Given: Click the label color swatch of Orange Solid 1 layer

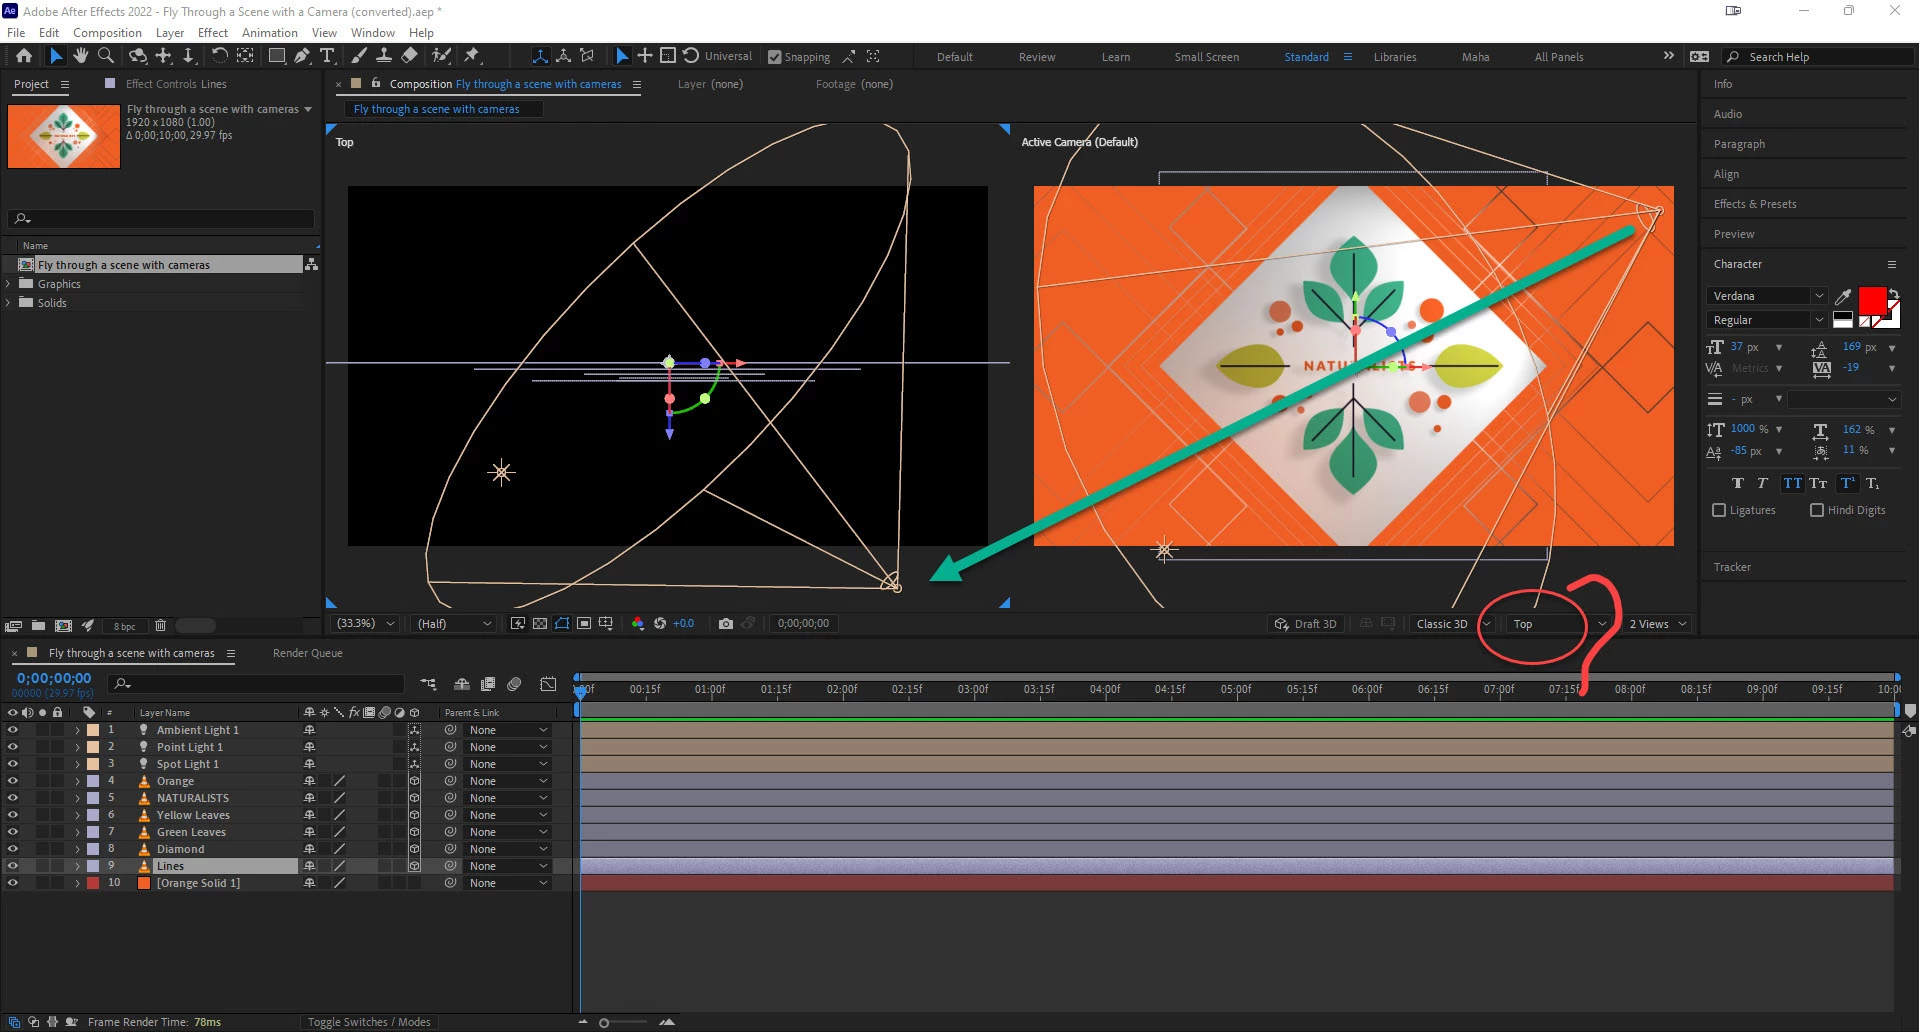Looking at the screenshot, I should coord(93,883).
